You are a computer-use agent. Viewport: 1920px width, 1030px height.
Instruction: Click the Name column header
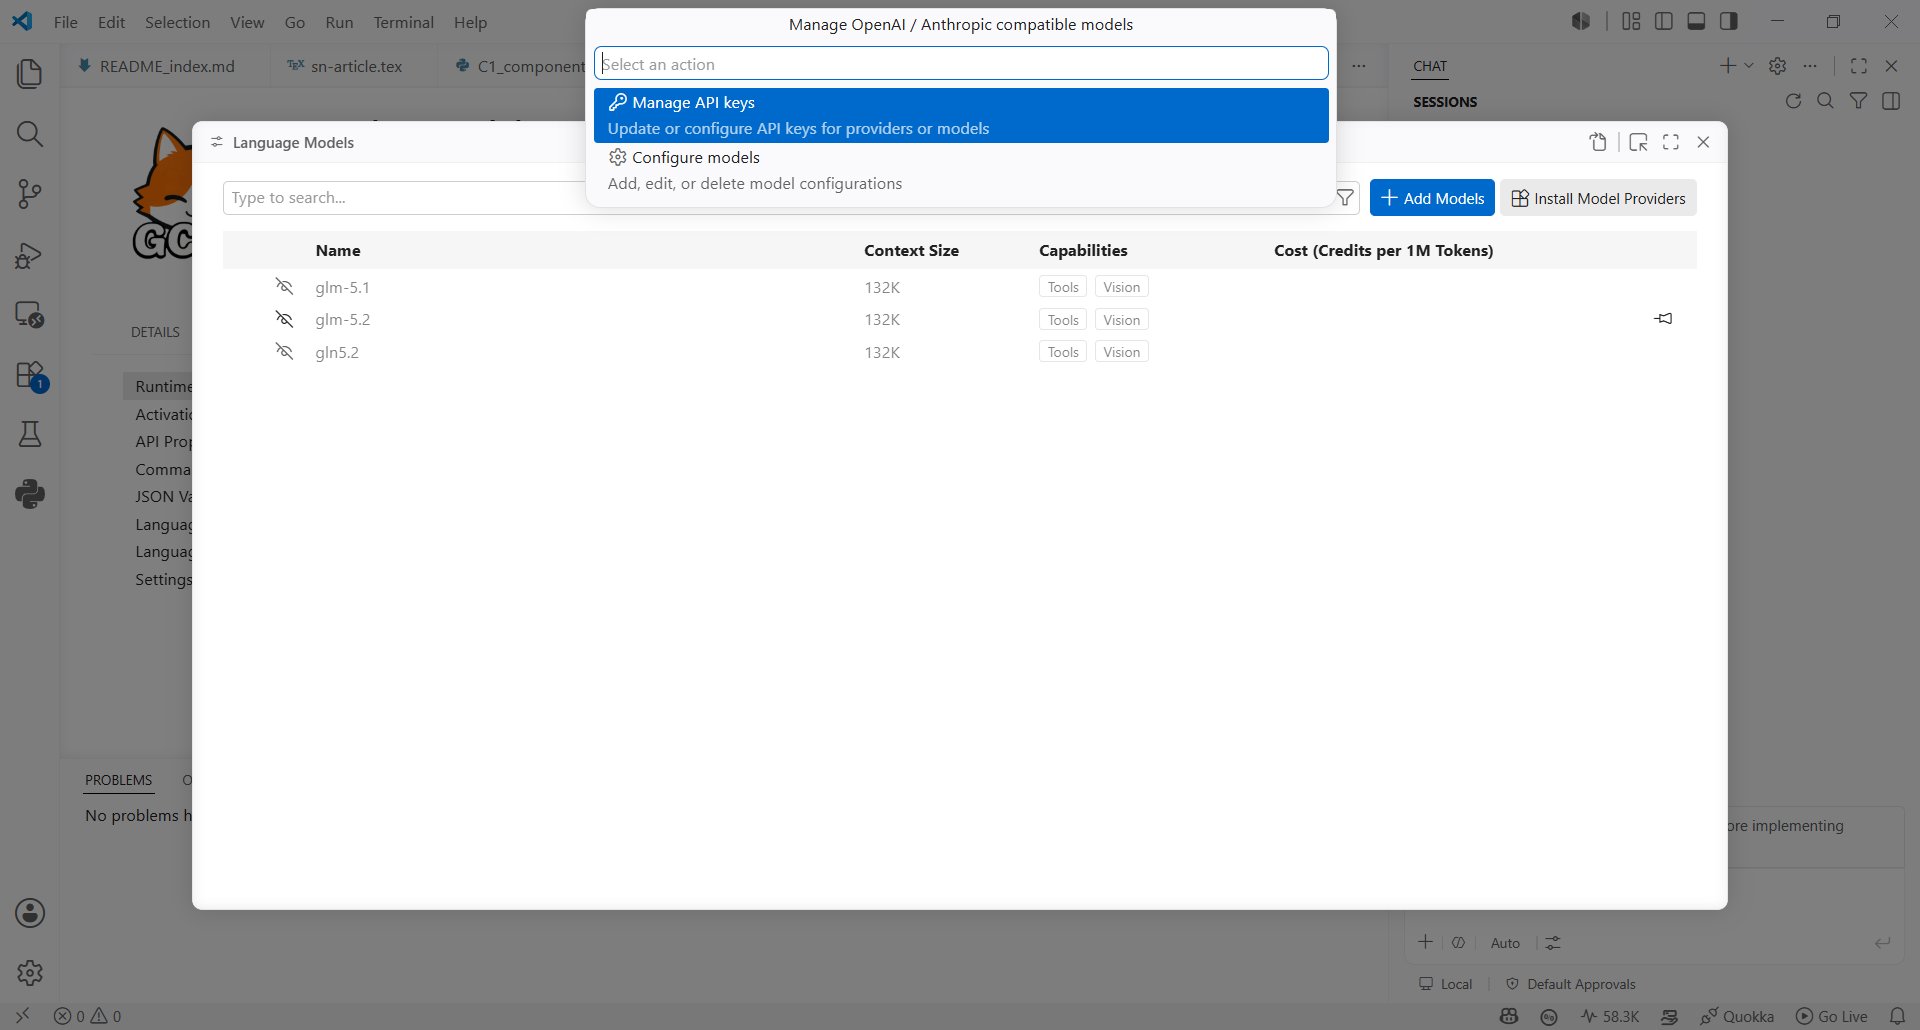(338, 250)
